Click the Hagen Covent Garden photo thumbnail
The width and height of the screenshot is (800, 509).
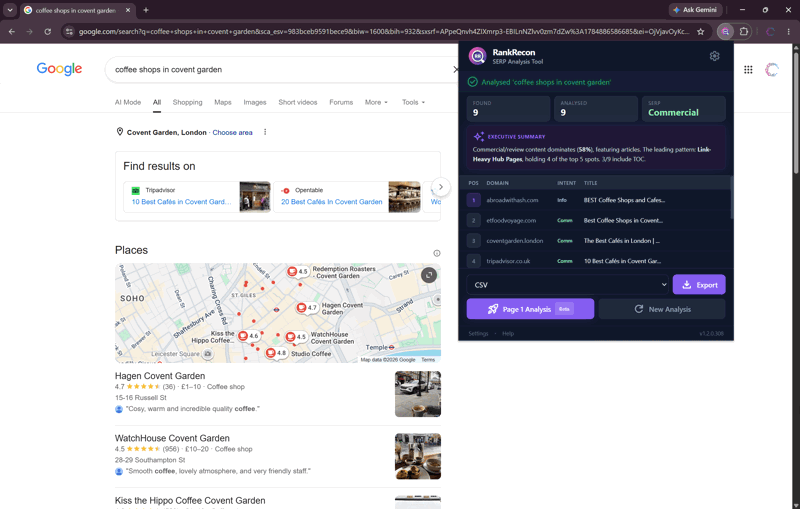point(418,394)
